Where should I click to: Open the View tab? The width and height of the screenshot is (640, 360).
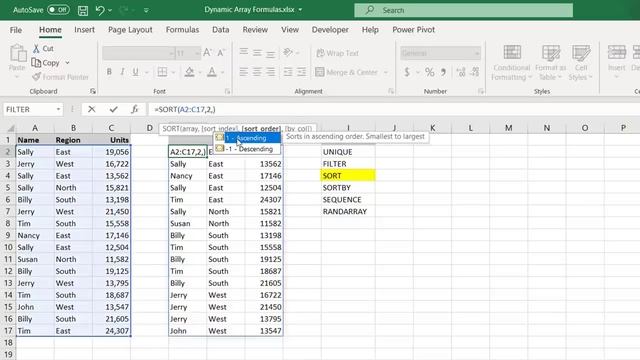[x=290, y=30]
